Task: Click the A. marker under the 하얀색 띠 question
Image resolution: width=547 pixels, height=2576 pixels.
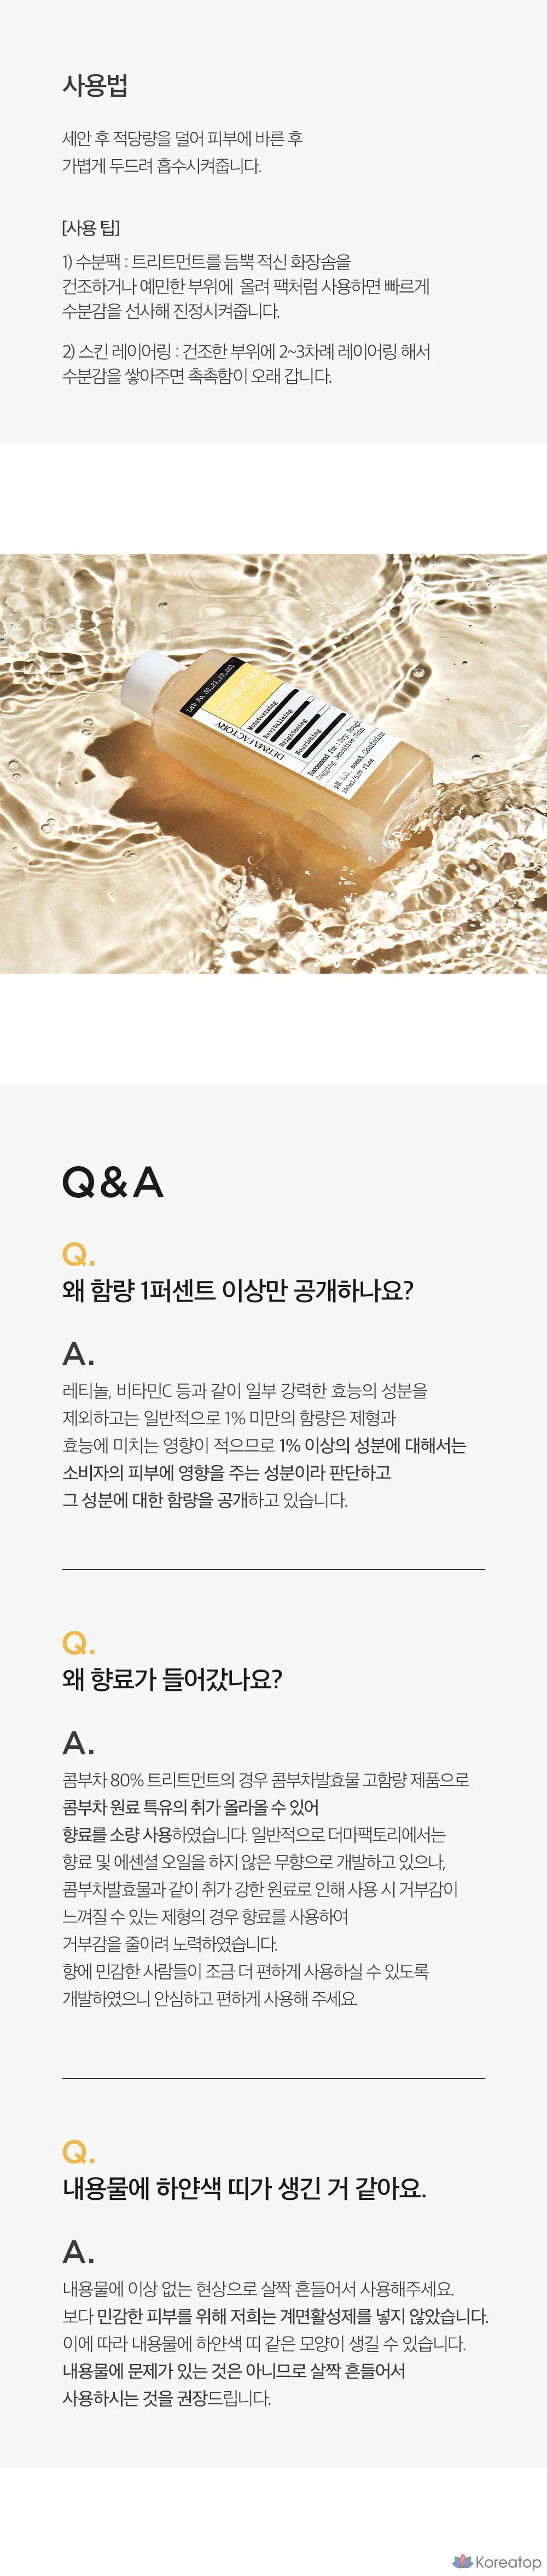Action: (78, 2251)
